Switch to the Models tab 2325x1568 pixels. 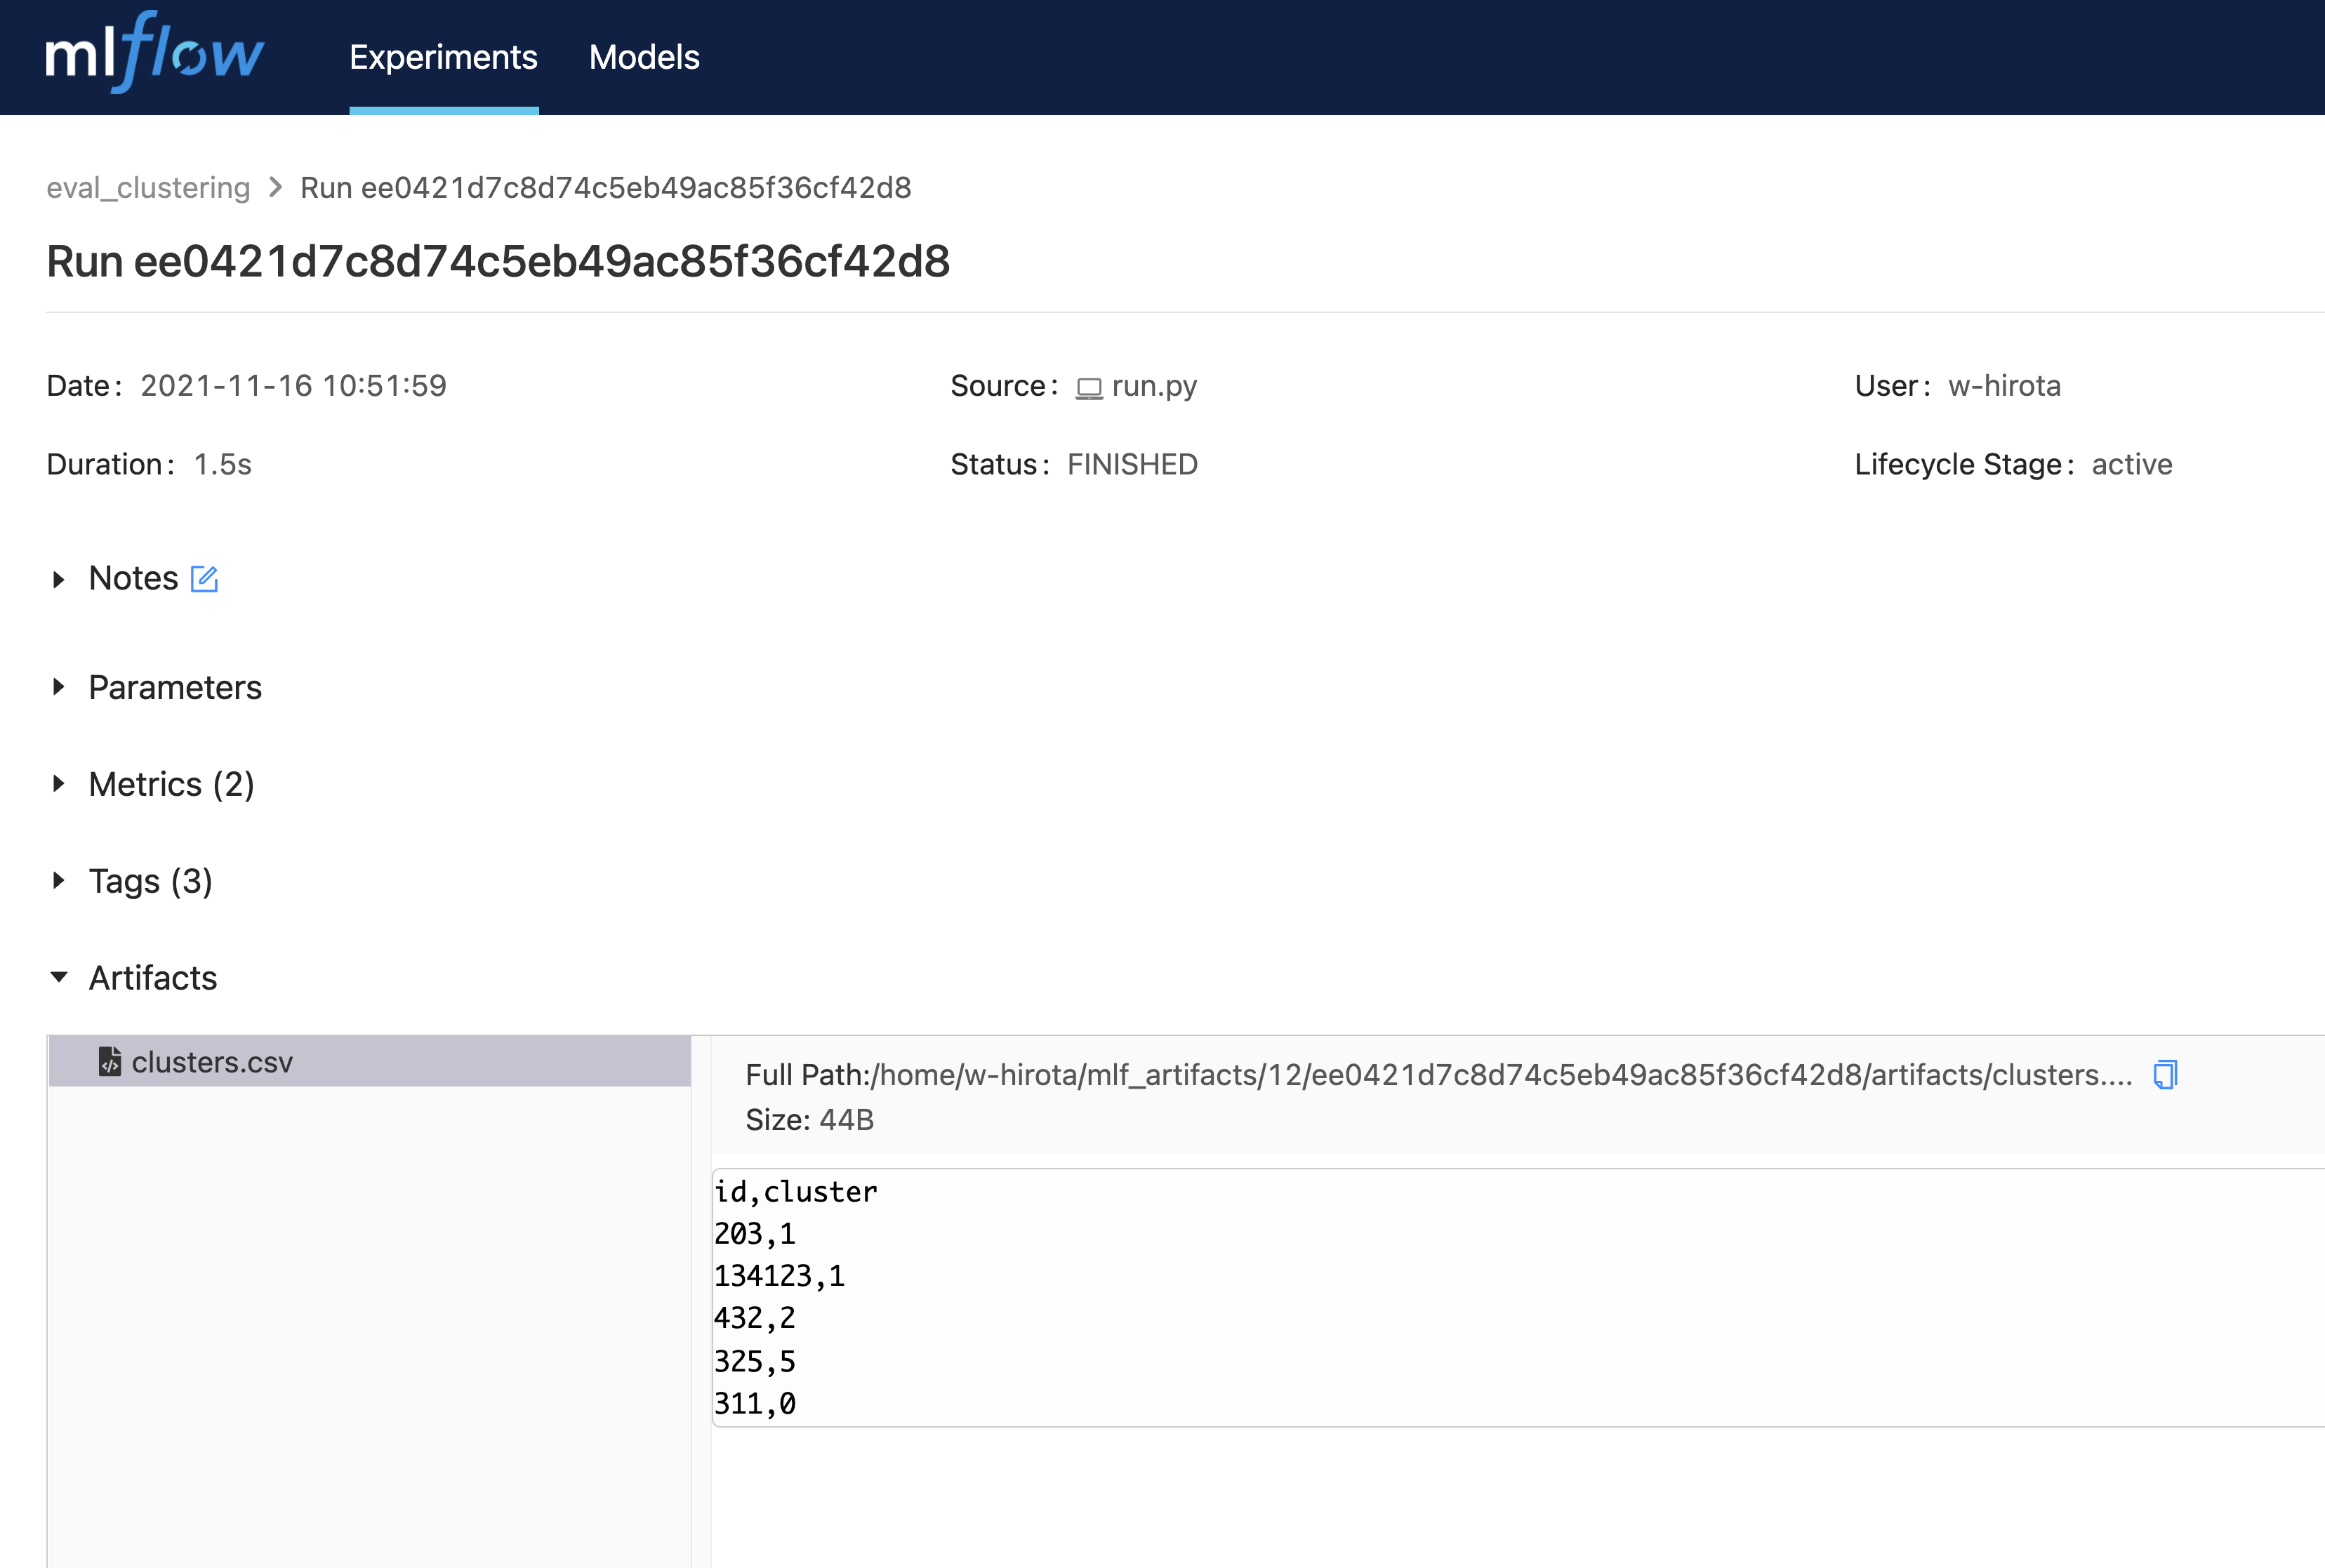click(x=644, y=57)
